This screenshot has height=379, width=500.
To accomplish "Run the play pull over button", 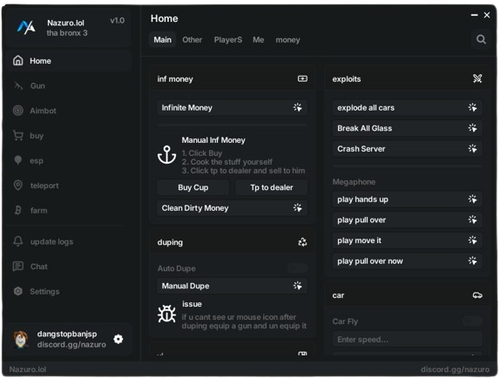I will point(407,220).
